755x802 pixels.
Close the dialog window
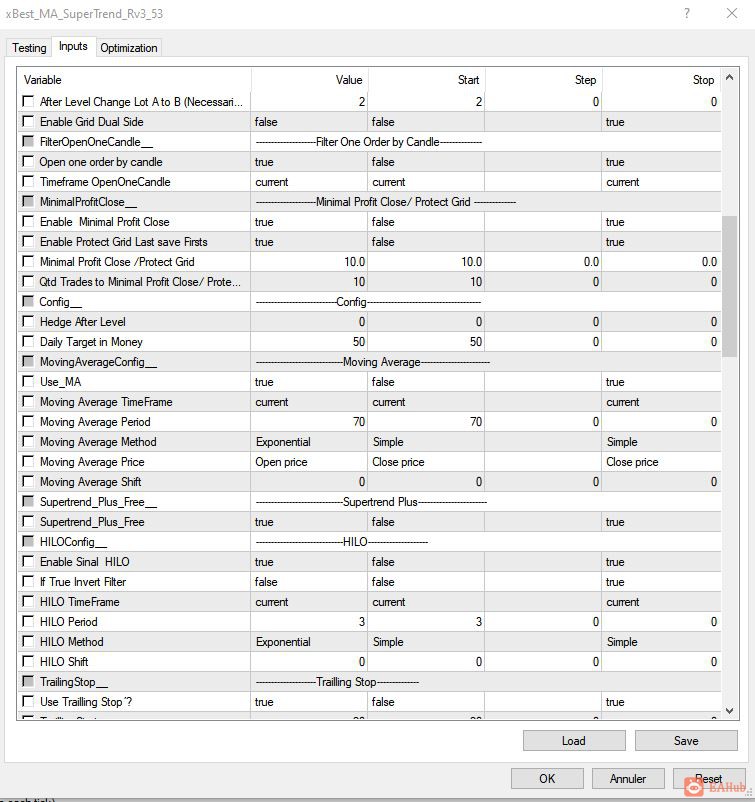[732, 13]
